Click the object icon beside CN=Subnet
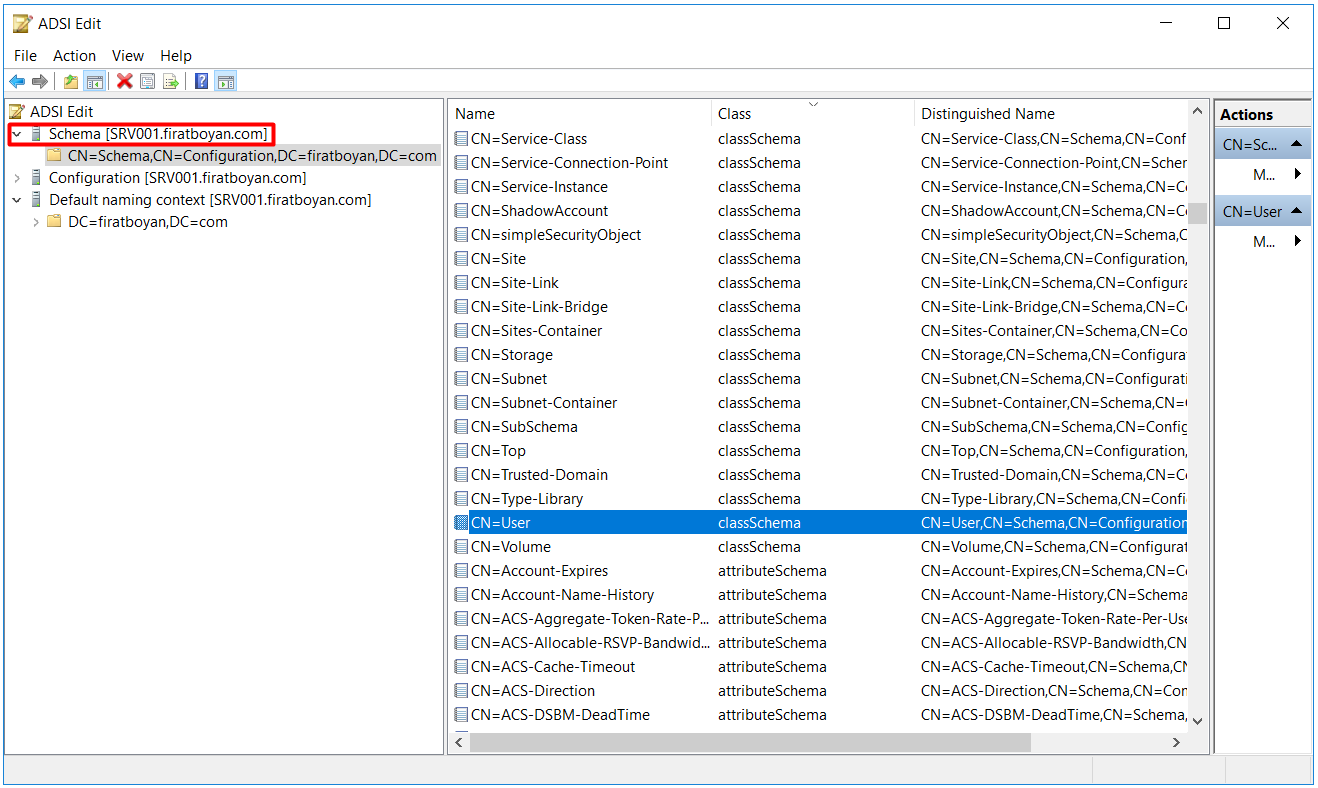The height and width of the screenshot is (788, 1318). click(461, 379)
